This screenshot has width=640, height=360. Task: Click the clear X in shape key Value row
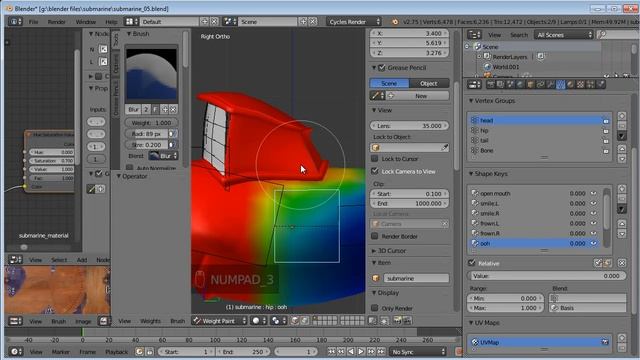tap(622, 263)
